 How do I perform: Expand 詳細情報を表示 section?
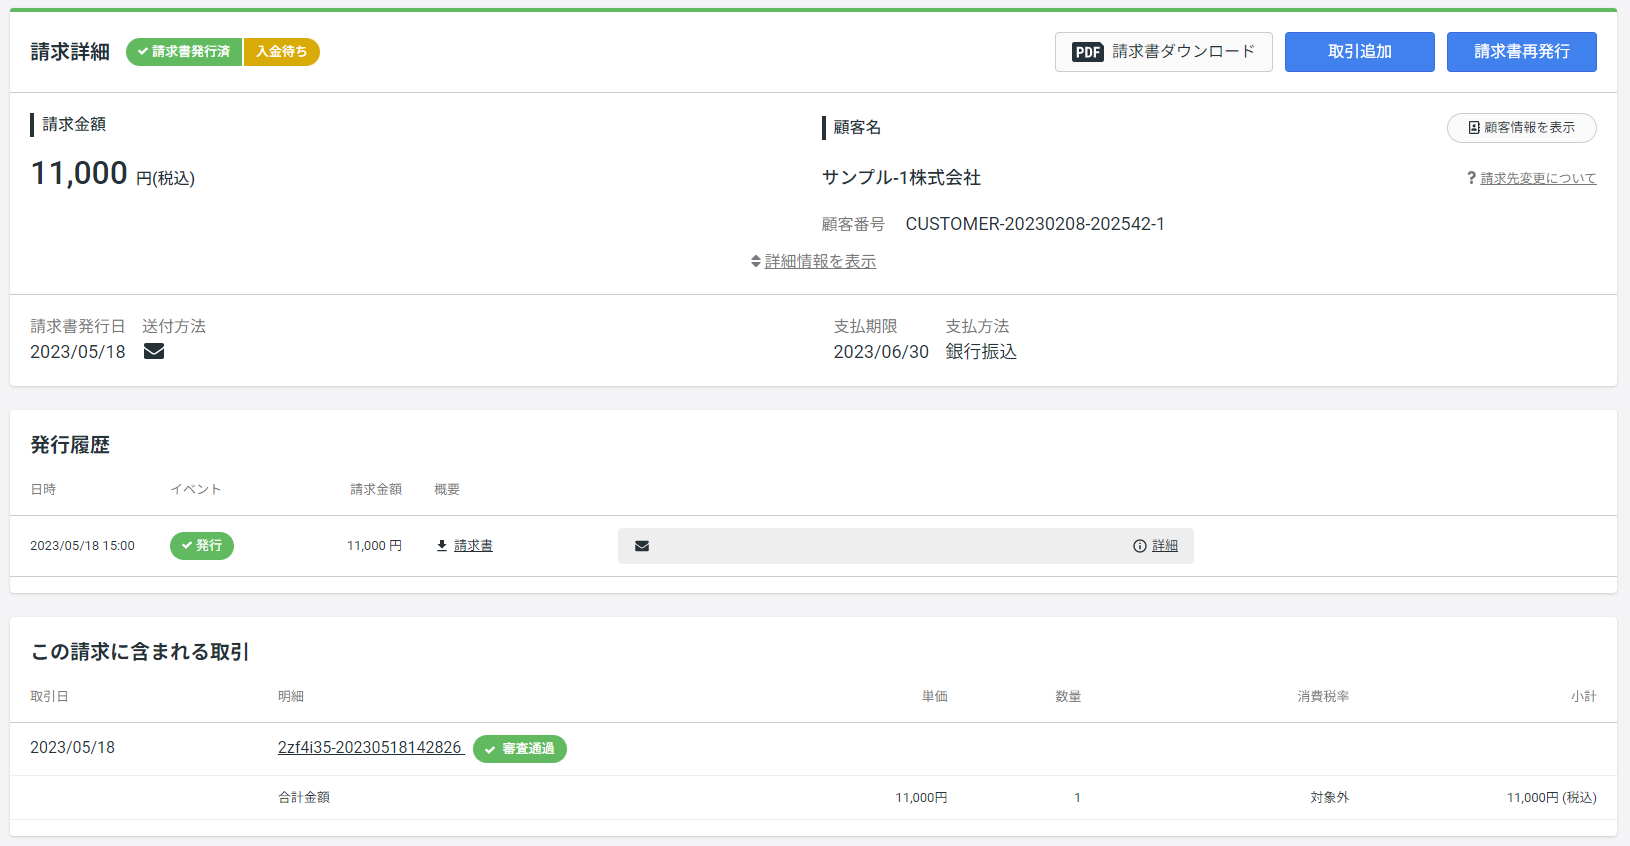(813, 261)
